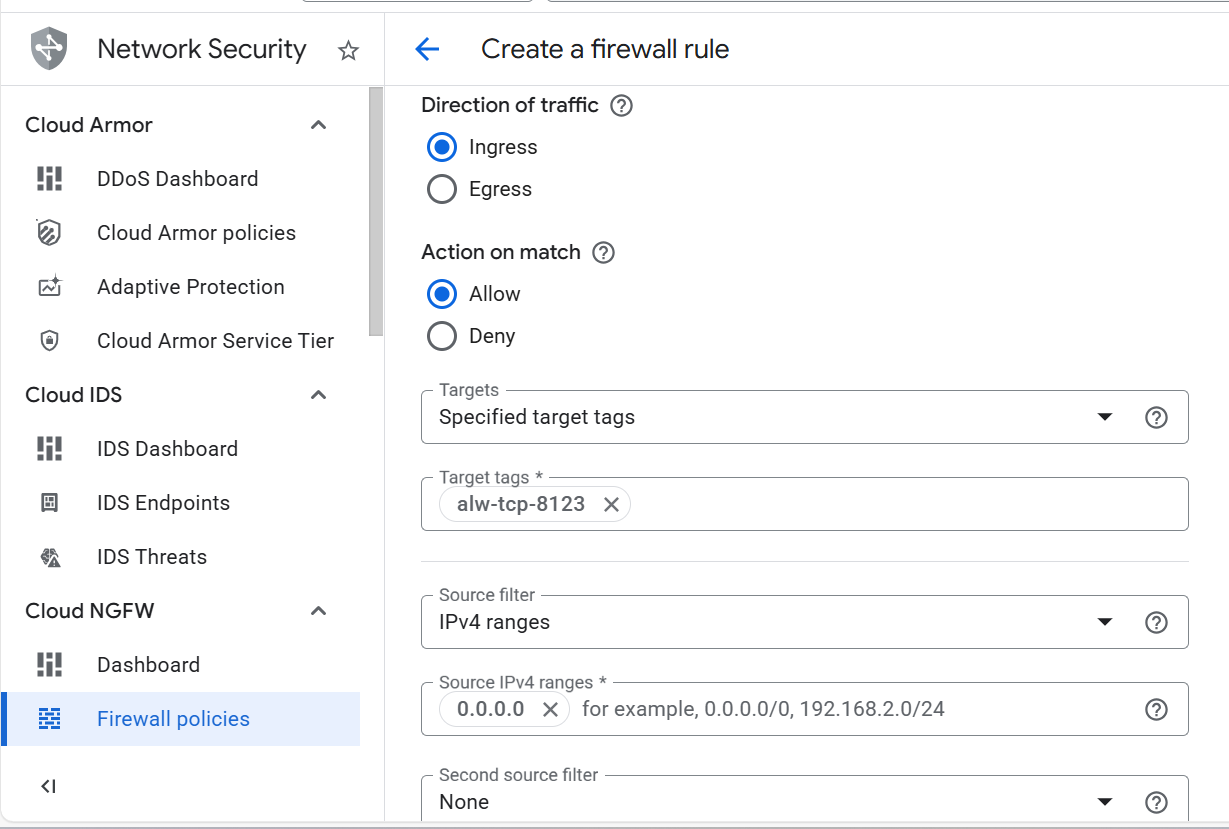The image size is (1229, 829).
Task: Remove the alw-tcp-8123 target tag
Action: pyautogui.click(x=611, y=504)
